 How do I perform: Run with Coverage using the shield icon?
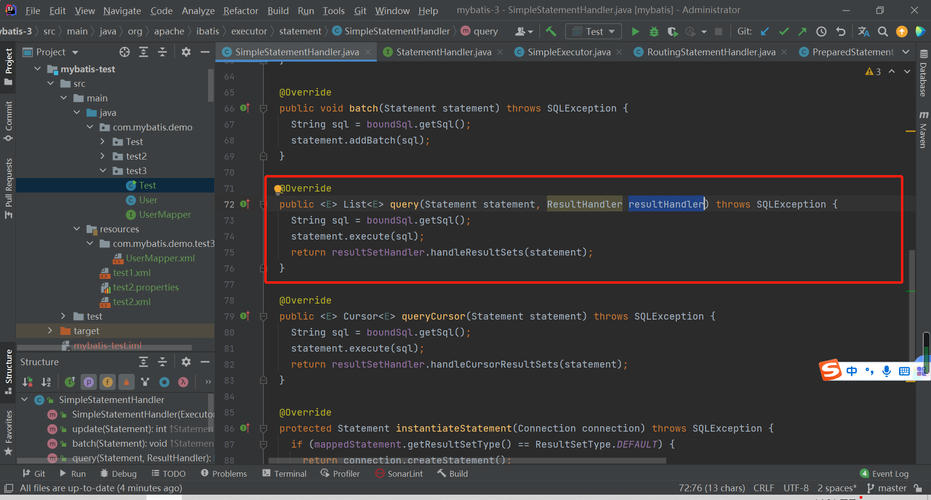pyautogui.click(x=672, y=31)
